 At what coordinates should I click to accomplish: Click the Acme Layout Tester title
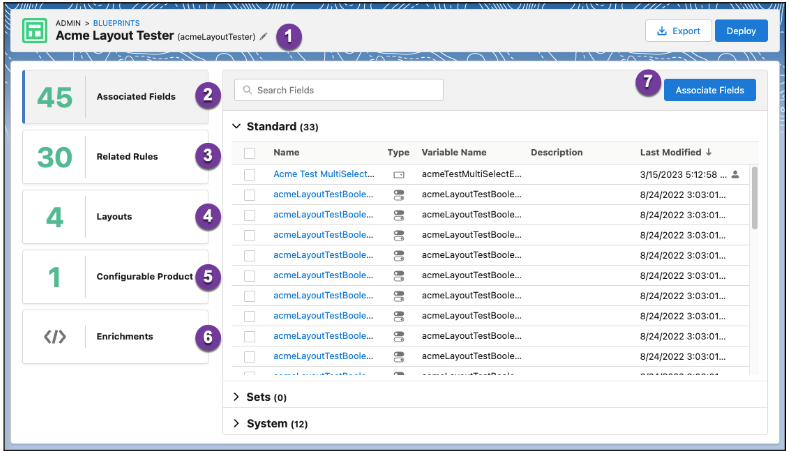115,36
